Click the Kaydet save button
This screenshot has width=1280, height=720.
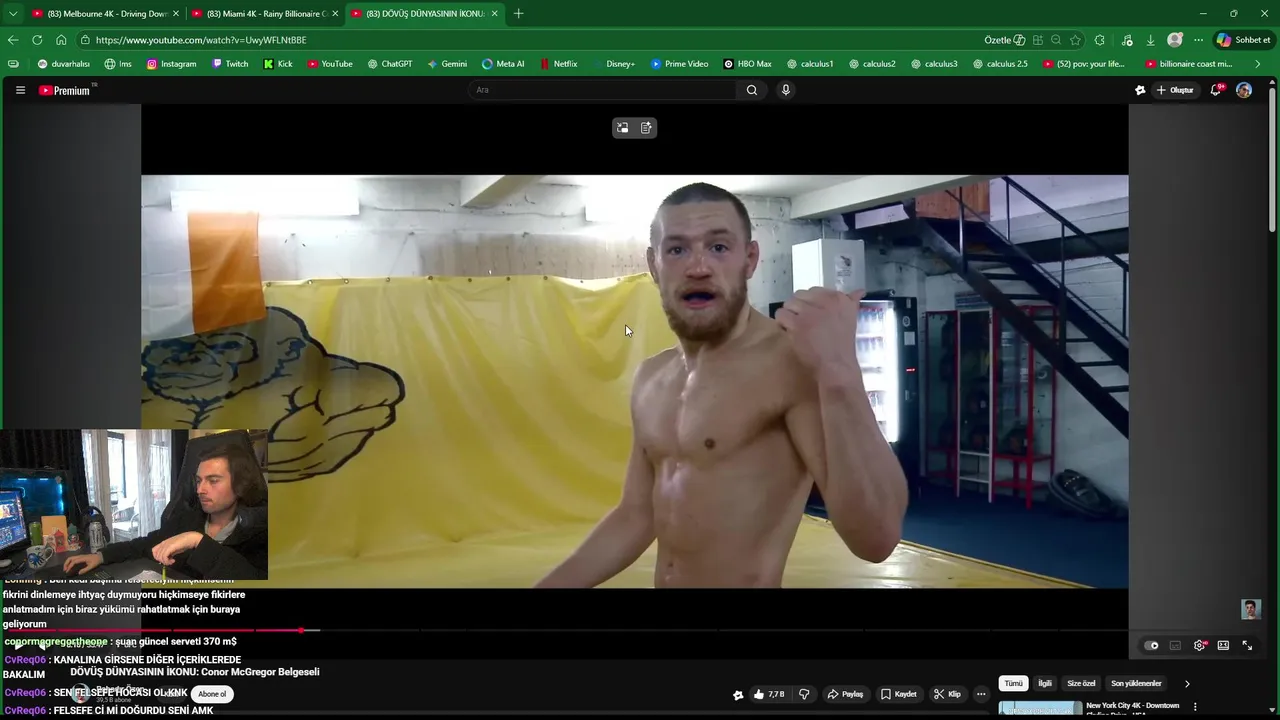[898, 694]
